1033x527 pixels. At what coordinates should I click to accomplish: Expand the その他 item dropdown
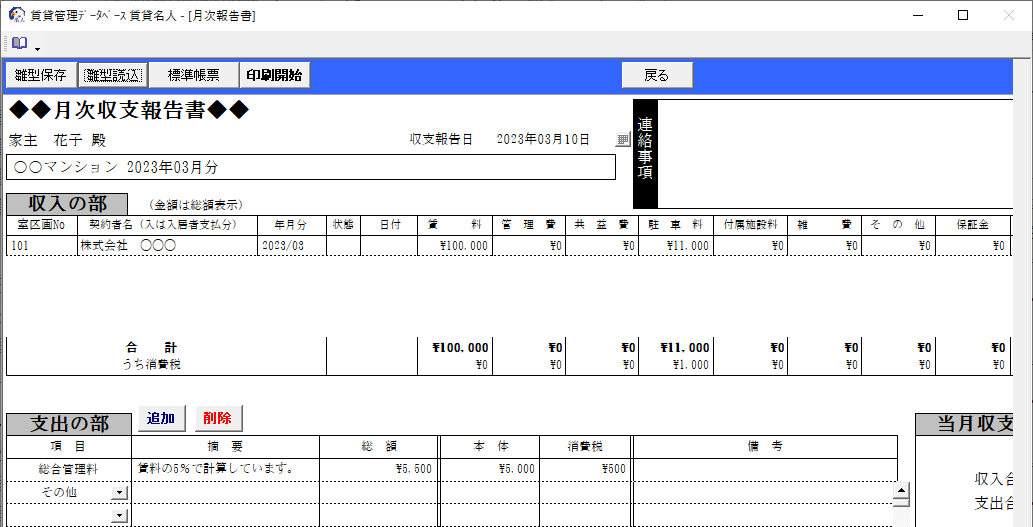coord(120,492)
